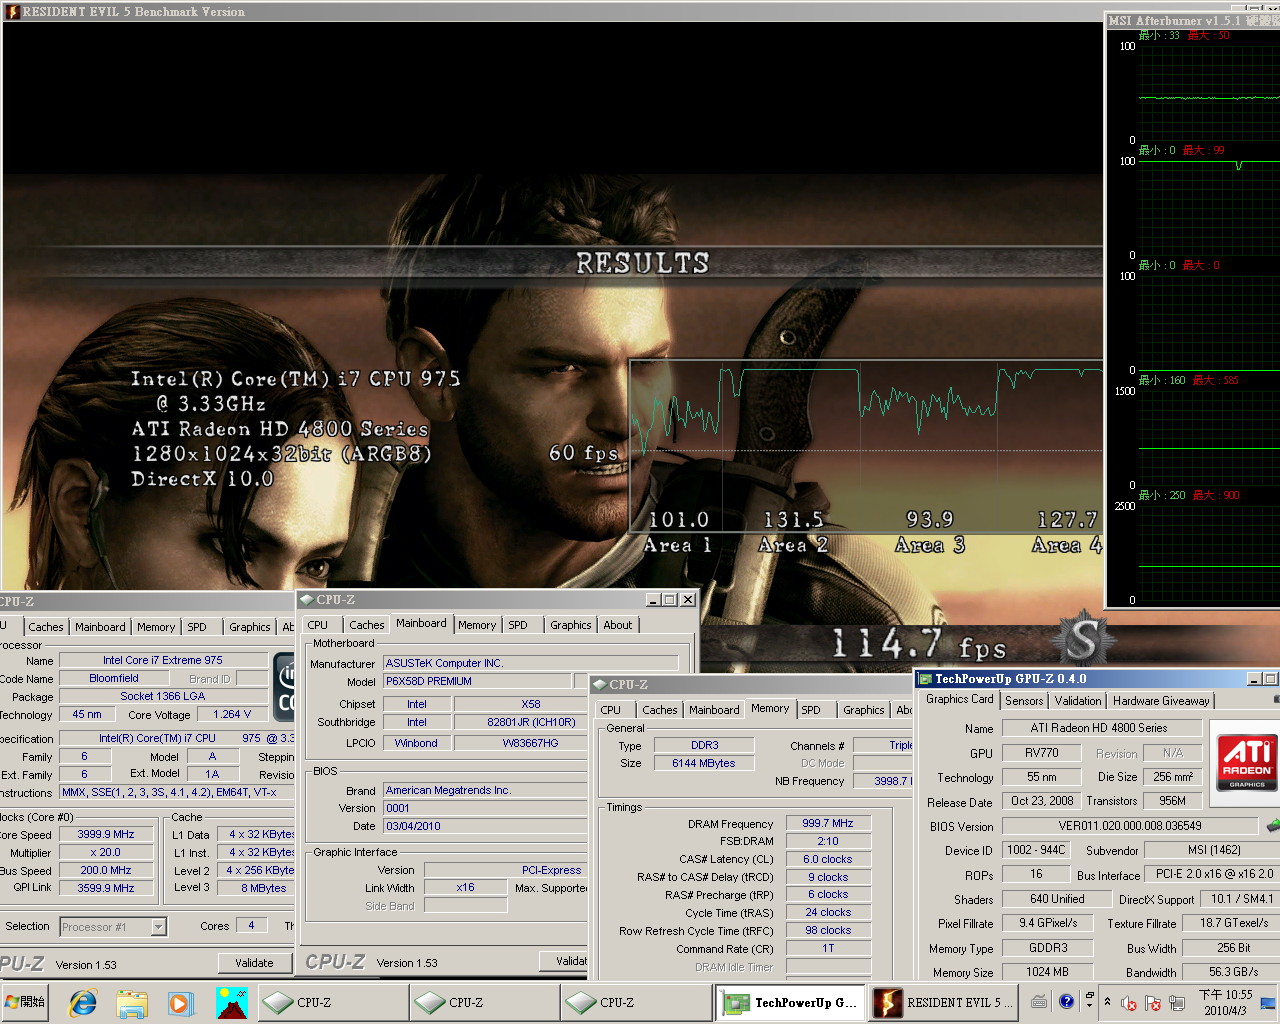The height and width of the screenshot is (1024, 1280).
Task: Click the blue help question-mark tray icon
Action: 1066,1001
